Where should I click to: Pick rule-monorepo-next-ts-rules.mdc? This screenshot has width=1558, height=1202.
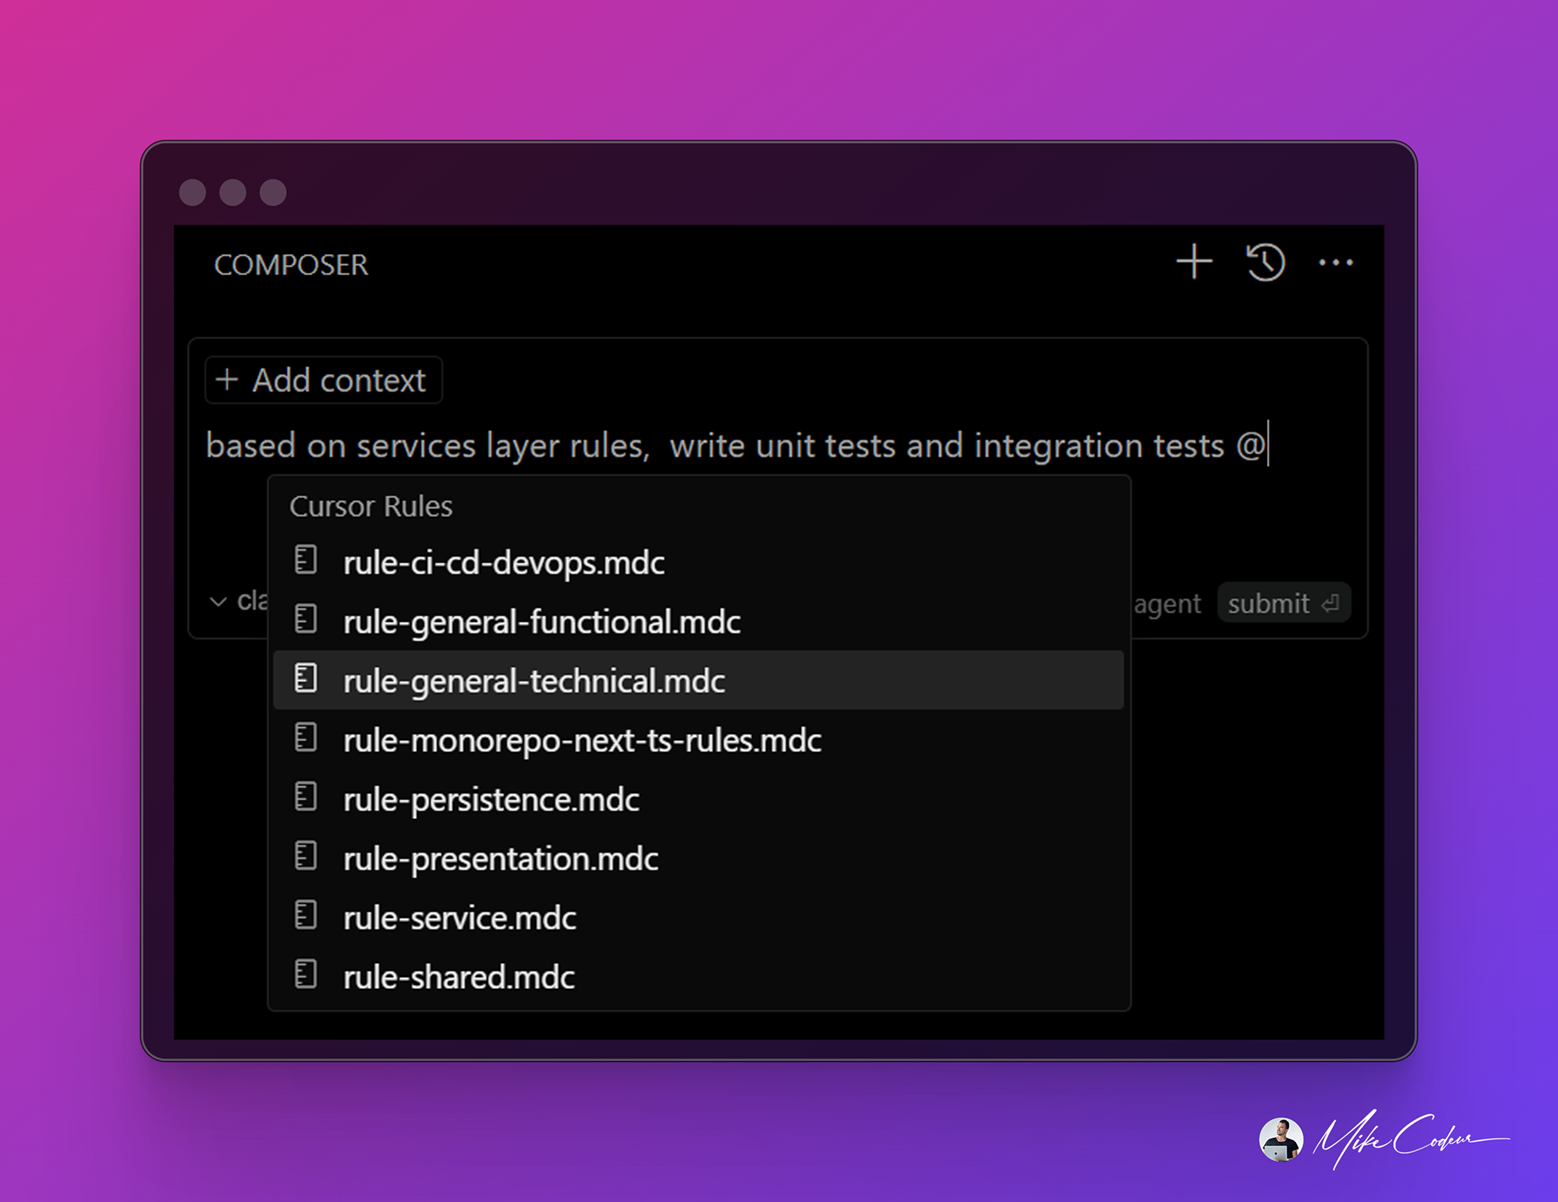tap(698, 740)
